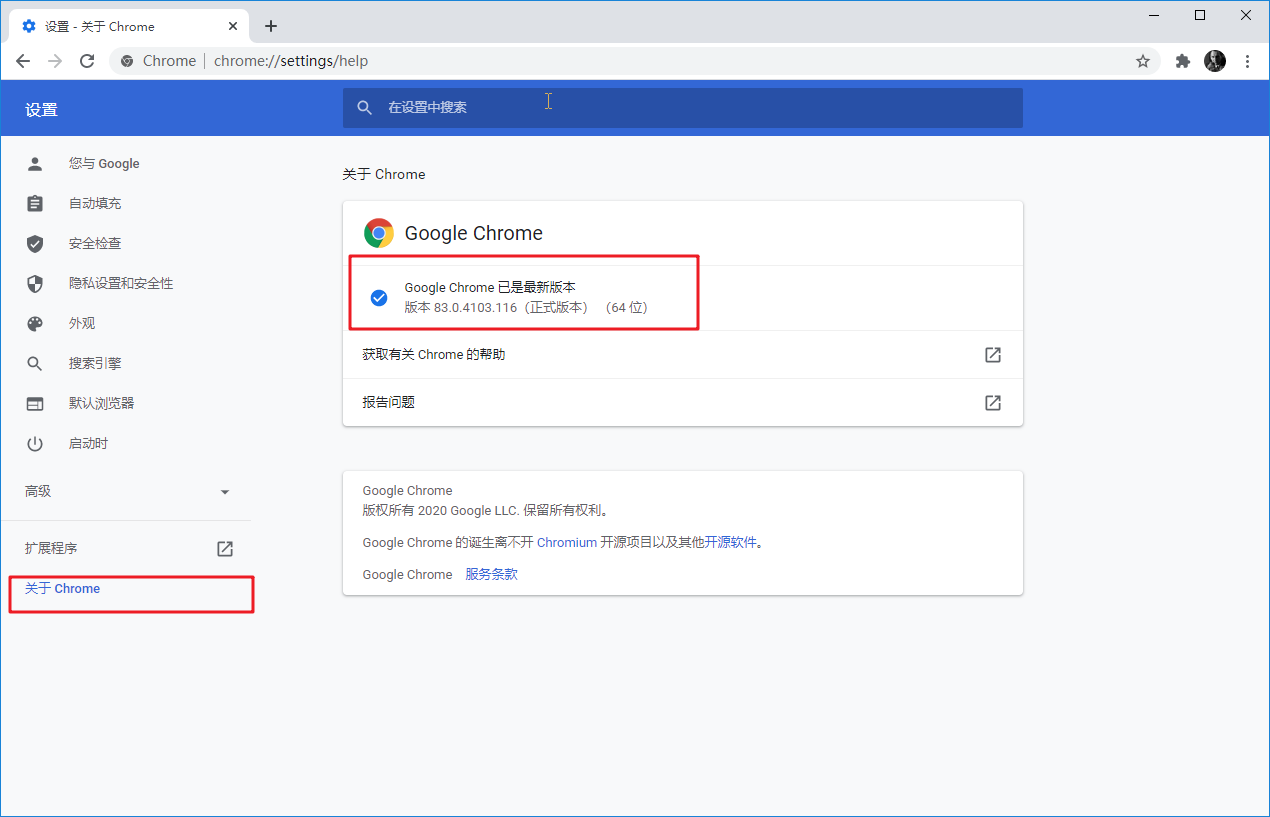The image size is (1270, 817).
Task: Click the magnifier icon in settings search
Action: pyautogui.click(x=365, y=107)
